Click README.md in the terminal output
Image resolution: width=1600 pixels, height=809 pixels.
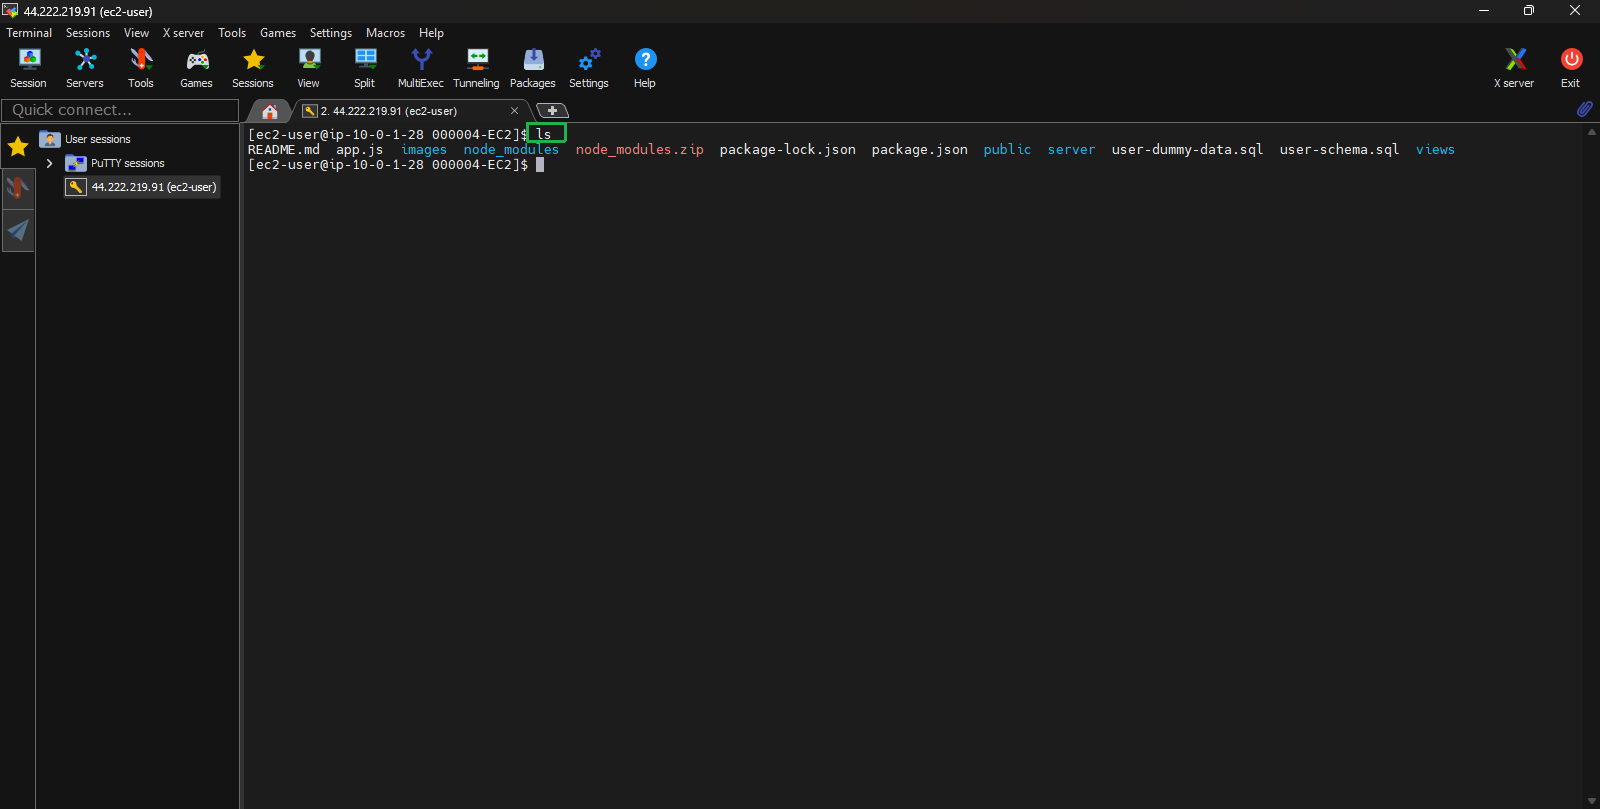point(284,150)
